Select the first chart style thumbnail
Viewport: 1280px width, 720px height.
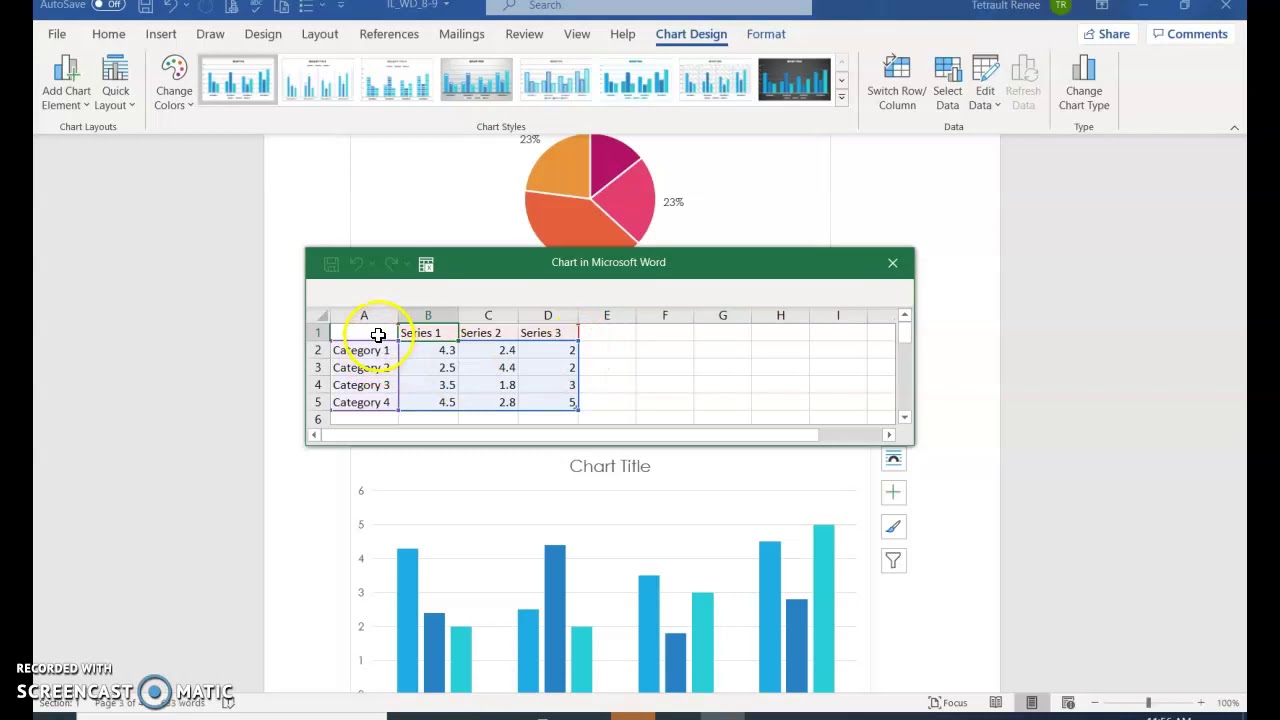click(238, 80)
